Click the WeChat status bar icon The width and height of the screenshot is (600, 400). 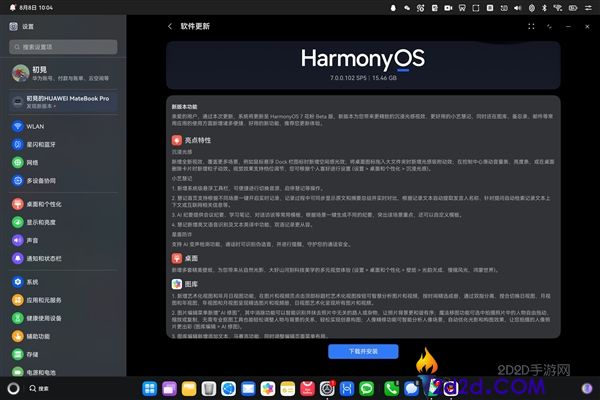tap(407, 8)
